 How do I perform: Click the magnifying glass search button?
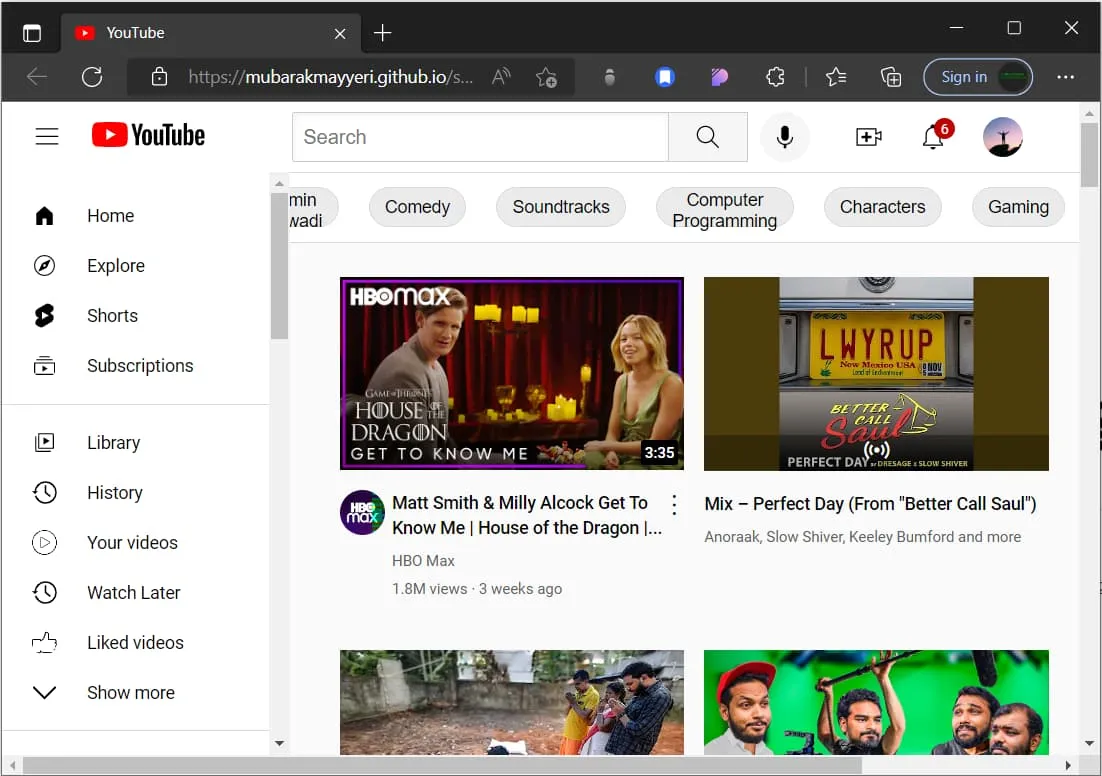pyautogui.click(x=707, y=137)
